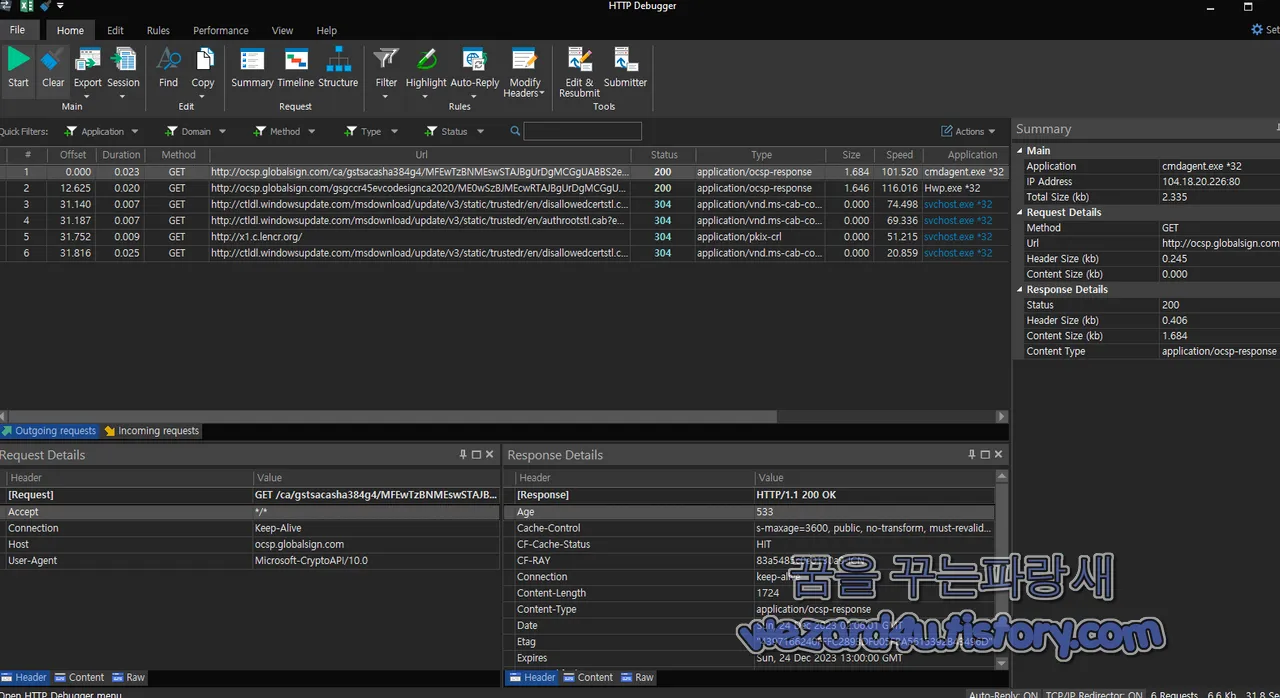Select the Hwp.exe request row

(504, 188)
